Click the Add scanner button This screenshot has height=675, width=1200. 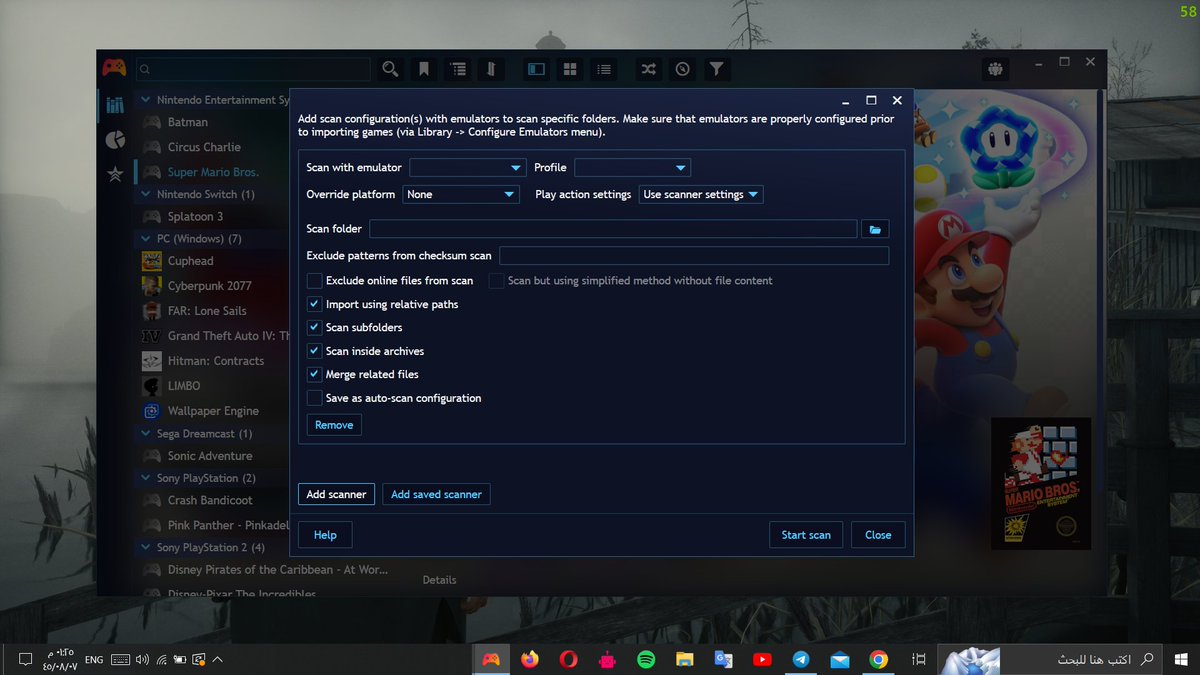[336, 494]
